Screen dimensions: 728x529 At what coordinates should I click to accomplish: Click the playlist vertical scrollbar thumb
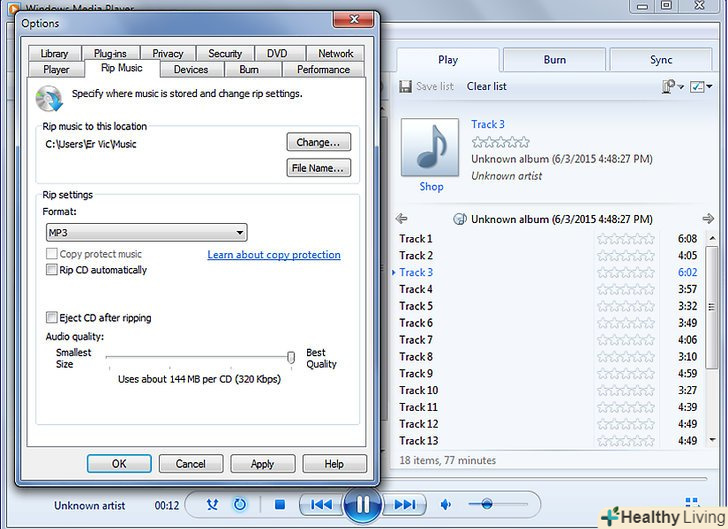711,307
